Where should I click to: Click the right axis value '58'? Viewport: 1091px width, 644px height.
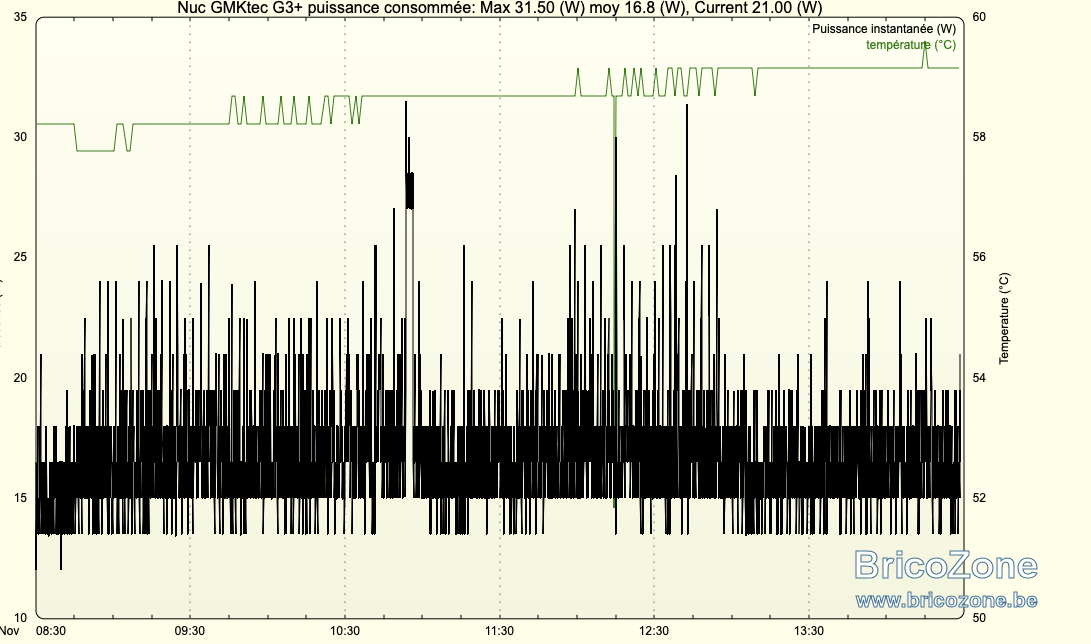[979, 137]
